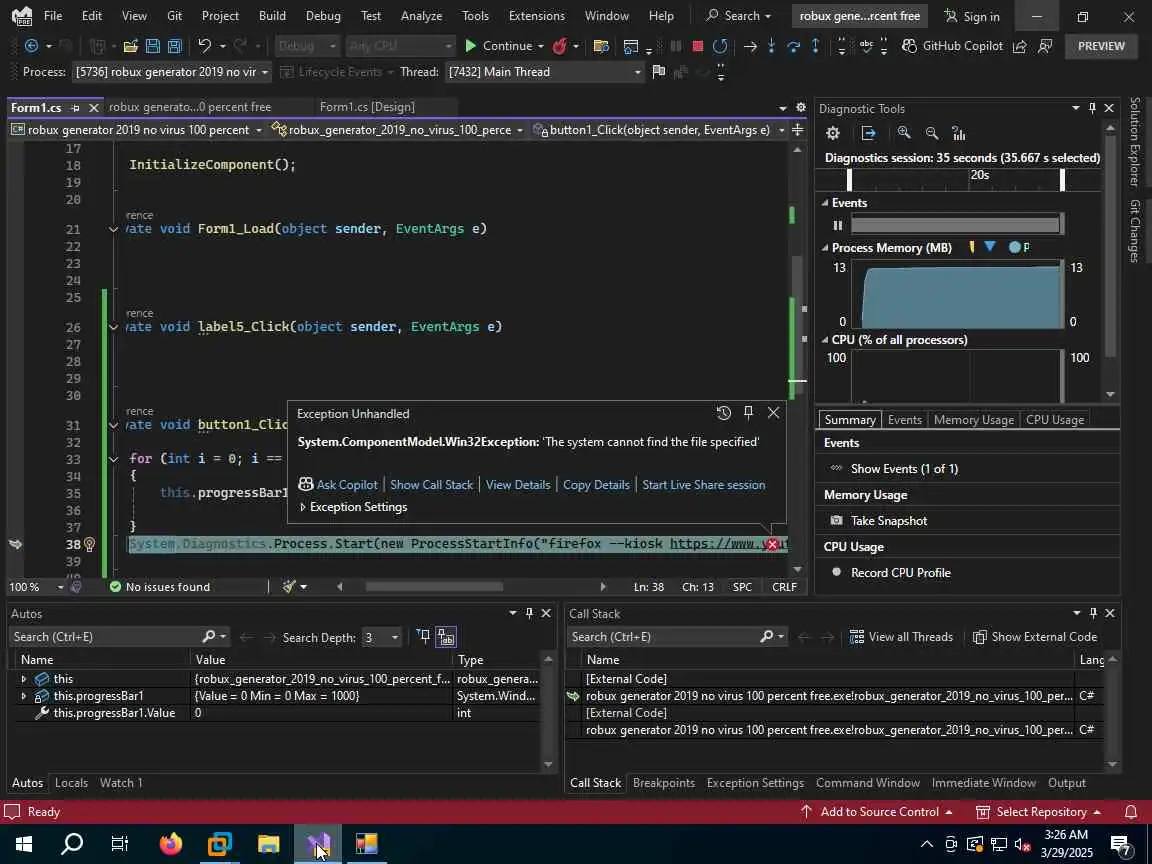Show the next statement arrow
Image resolution: width=1152 pixels, height=864 pixels.
point(750,46)
